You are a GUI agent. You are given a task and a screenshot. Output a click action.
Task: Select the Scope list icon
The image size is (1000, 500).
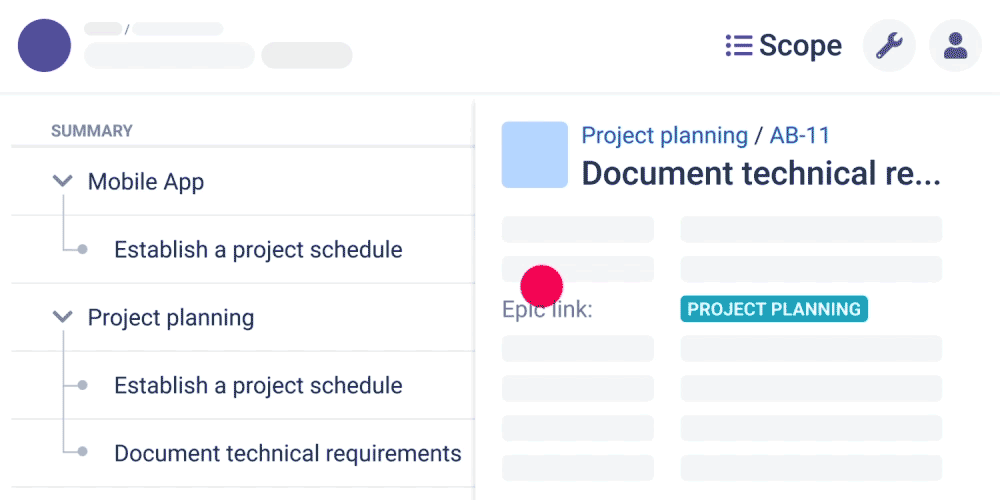(x=739, y=45)
